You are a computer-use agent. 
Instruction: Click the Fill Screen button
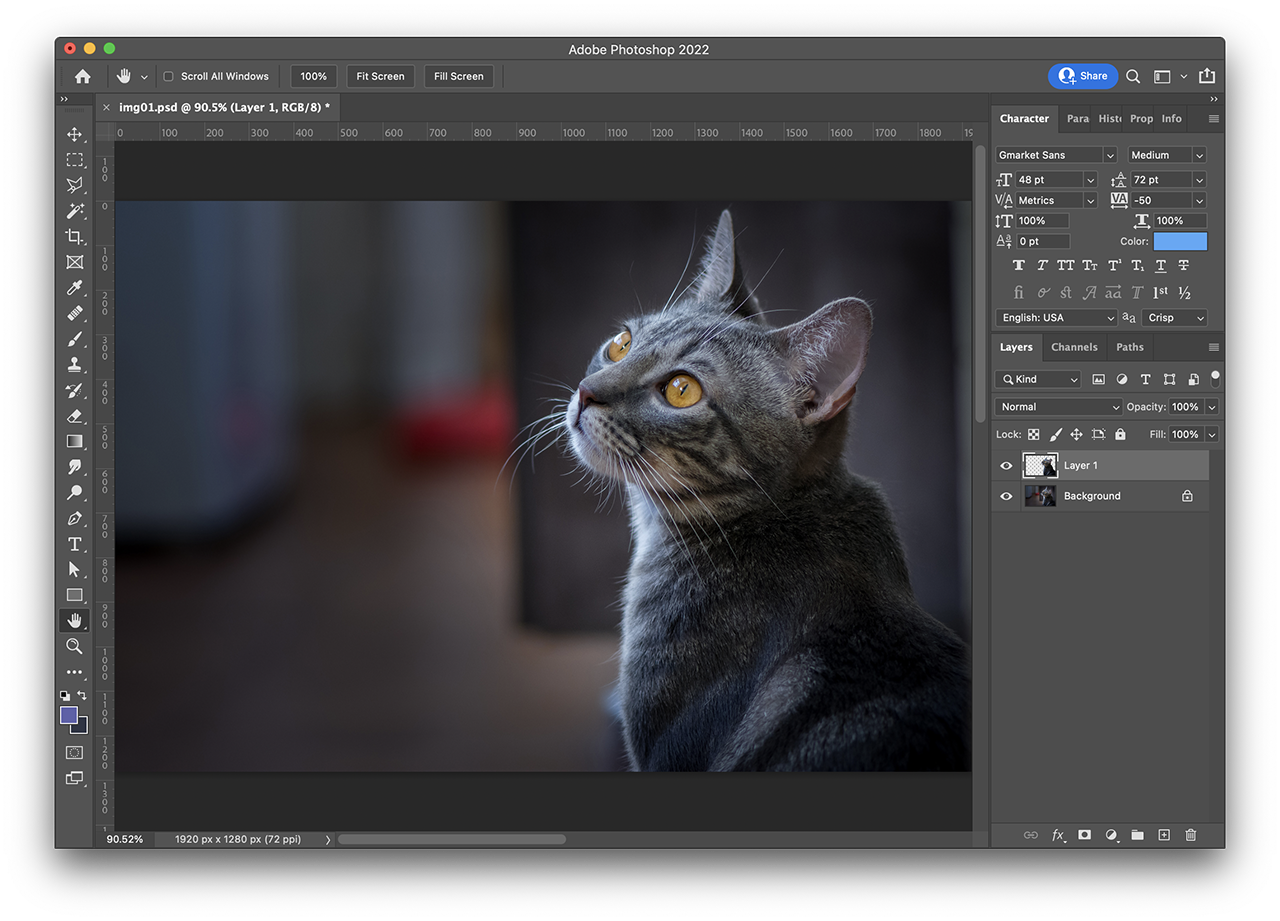(458, 76)
